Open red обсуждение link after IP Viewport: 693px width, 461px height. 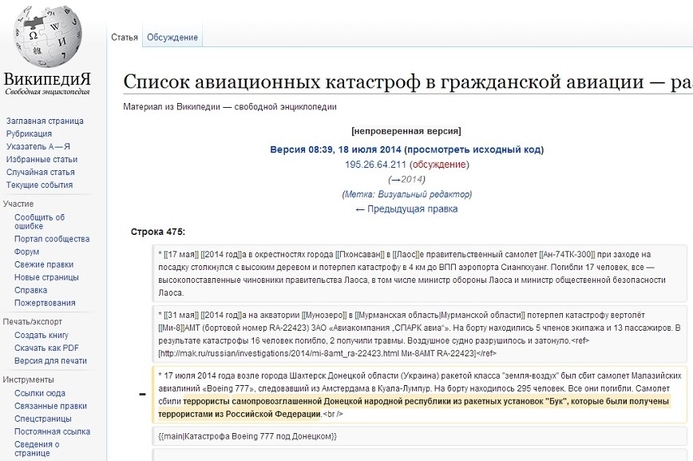tap(439, 165)
